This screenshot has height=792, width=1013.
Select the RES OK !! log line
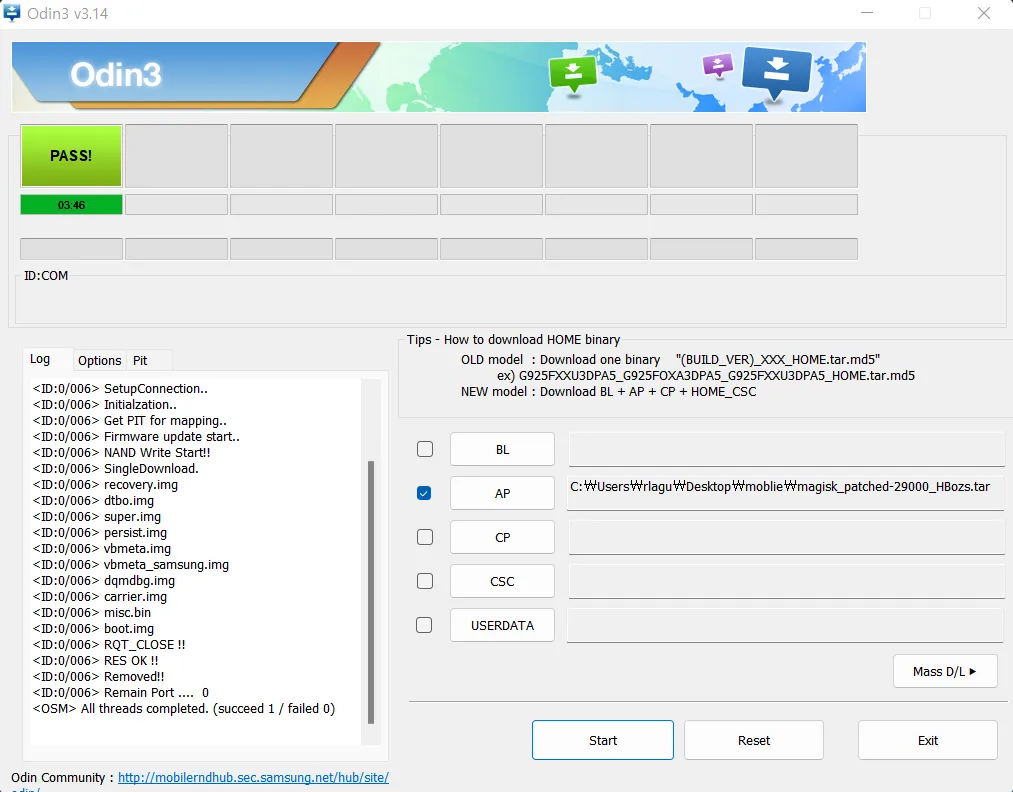96,660
